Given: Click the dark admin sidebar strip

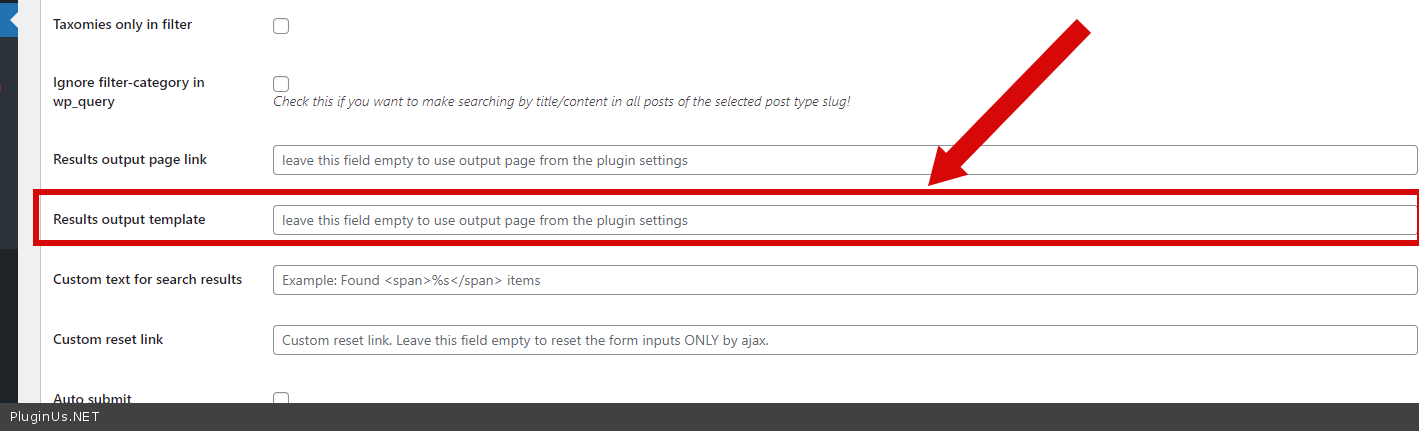Looking at the screenshot, I should (x=8, y=300).
